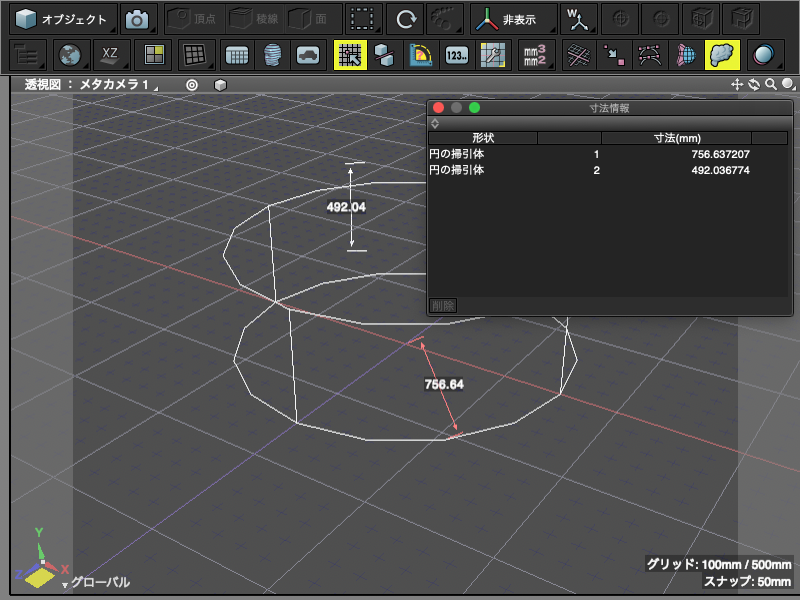800x600 pixels.
Task: Click the two cubes with line icon
Action: point(384,55)
